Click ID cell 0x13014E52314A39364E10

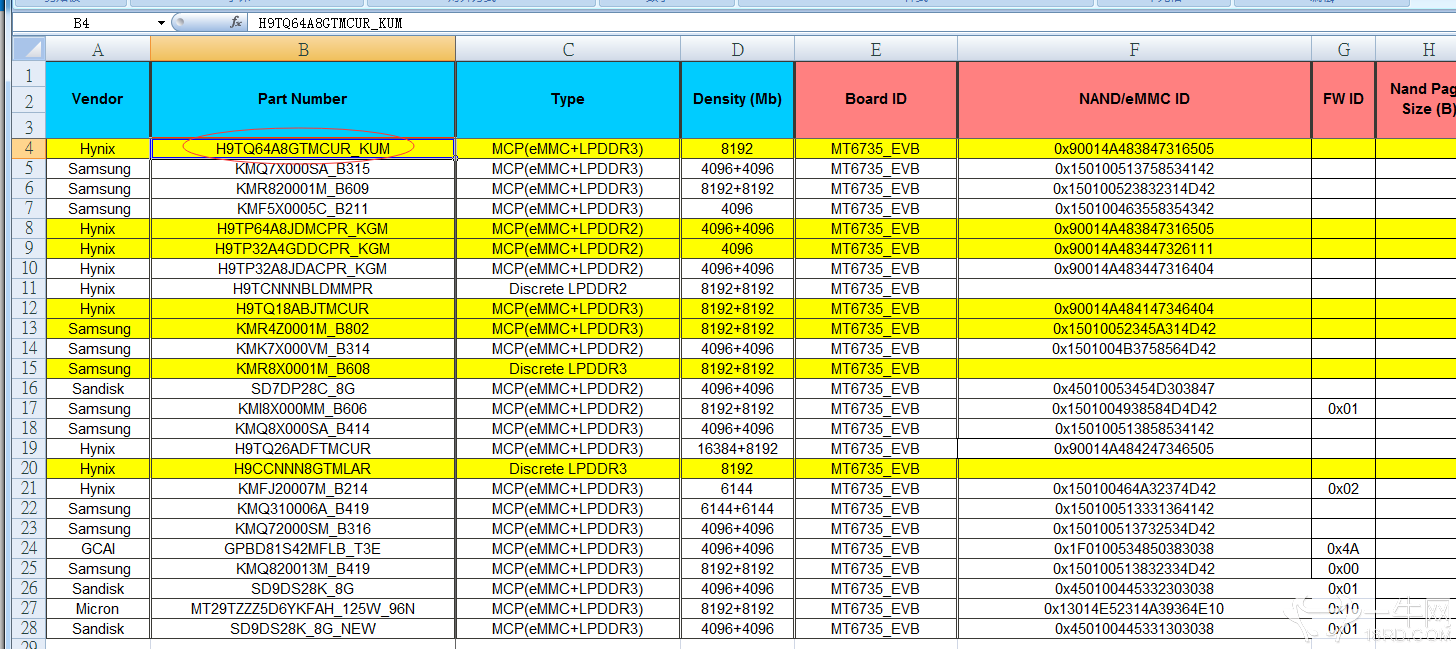1134,609
